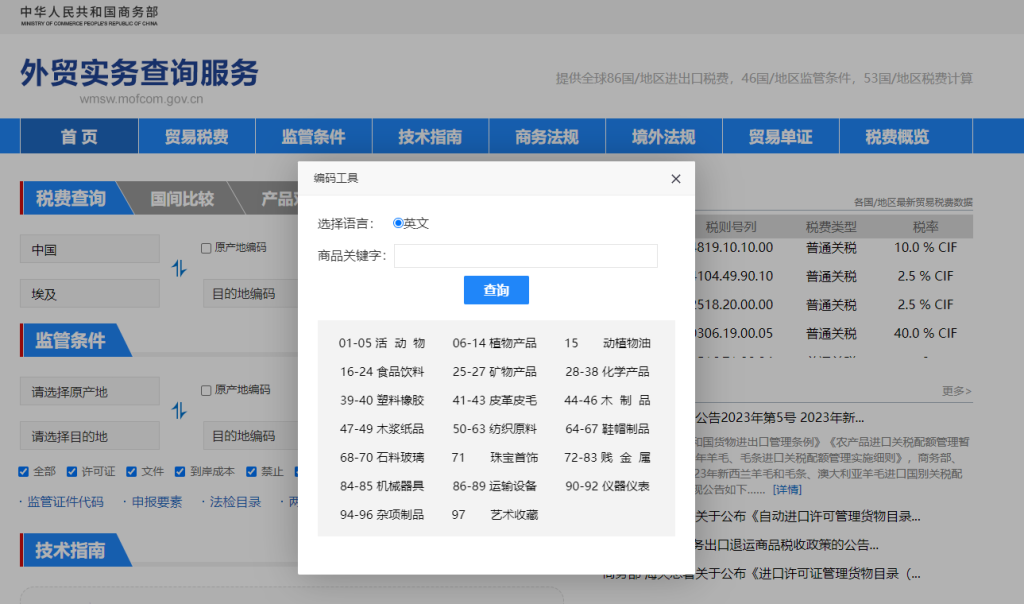Toggle the 到岸成本 checkbox
This screenshot has height=604, width=1024.
[180, 471]
